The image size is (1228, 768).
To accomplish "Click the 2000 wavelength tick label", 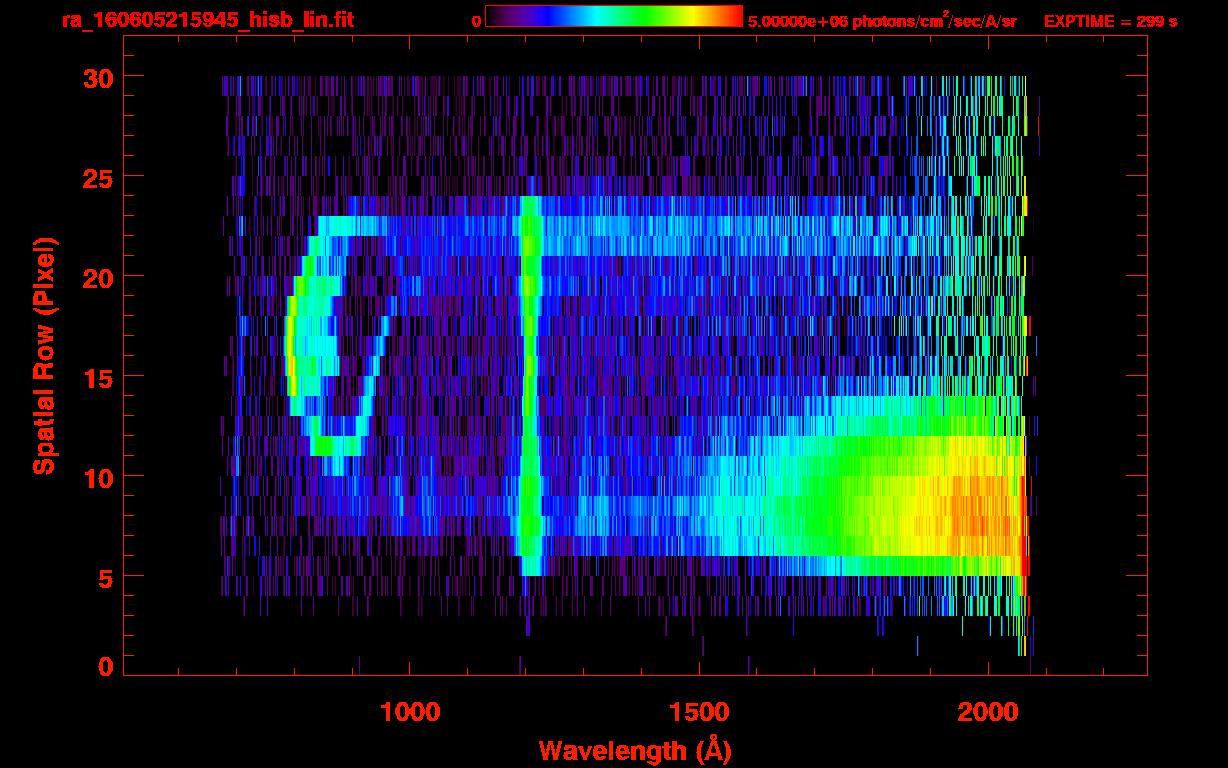I will click(x=989, y=712).
